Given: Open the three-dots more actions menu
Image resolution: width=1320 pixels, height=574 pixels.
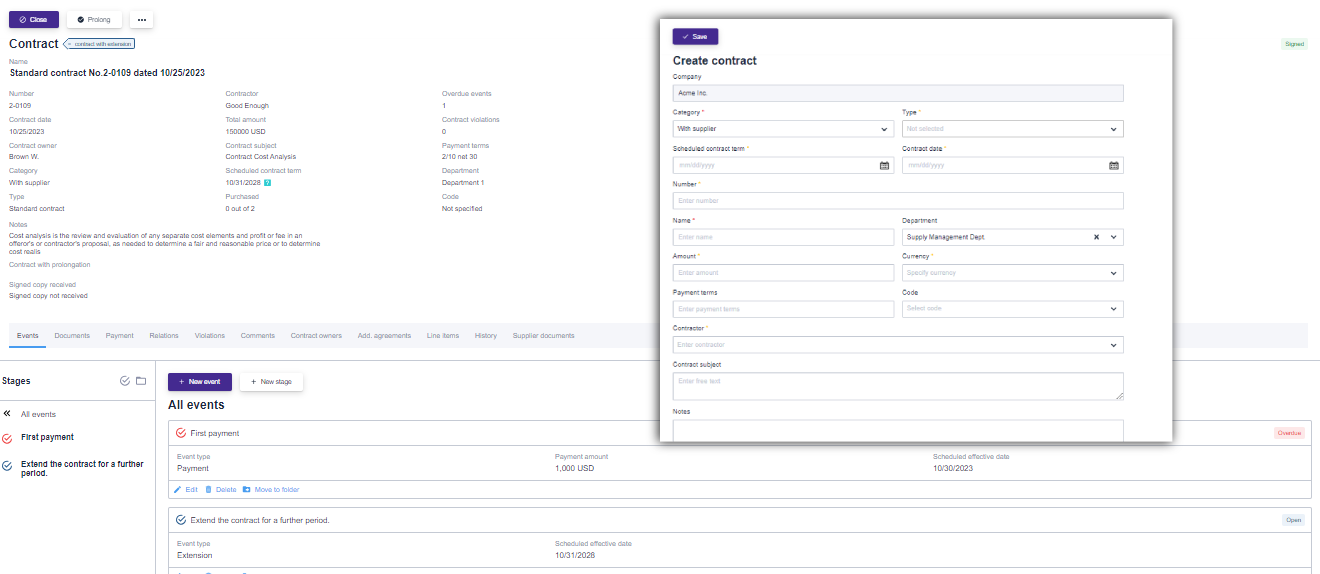Looking at the screenshot, I should (142, 19).
